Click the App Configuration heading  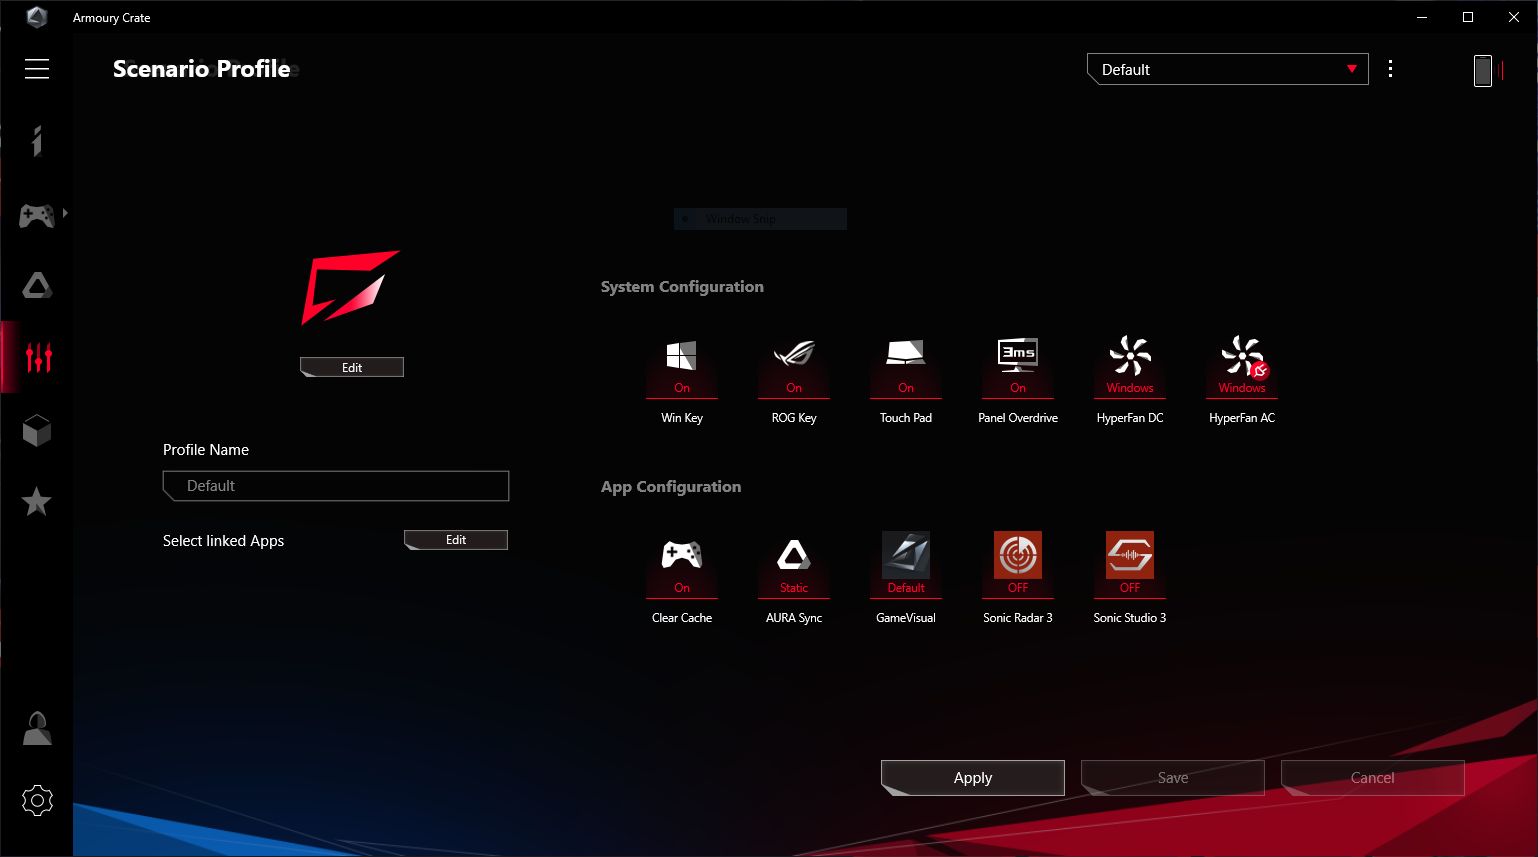point(671,487)
